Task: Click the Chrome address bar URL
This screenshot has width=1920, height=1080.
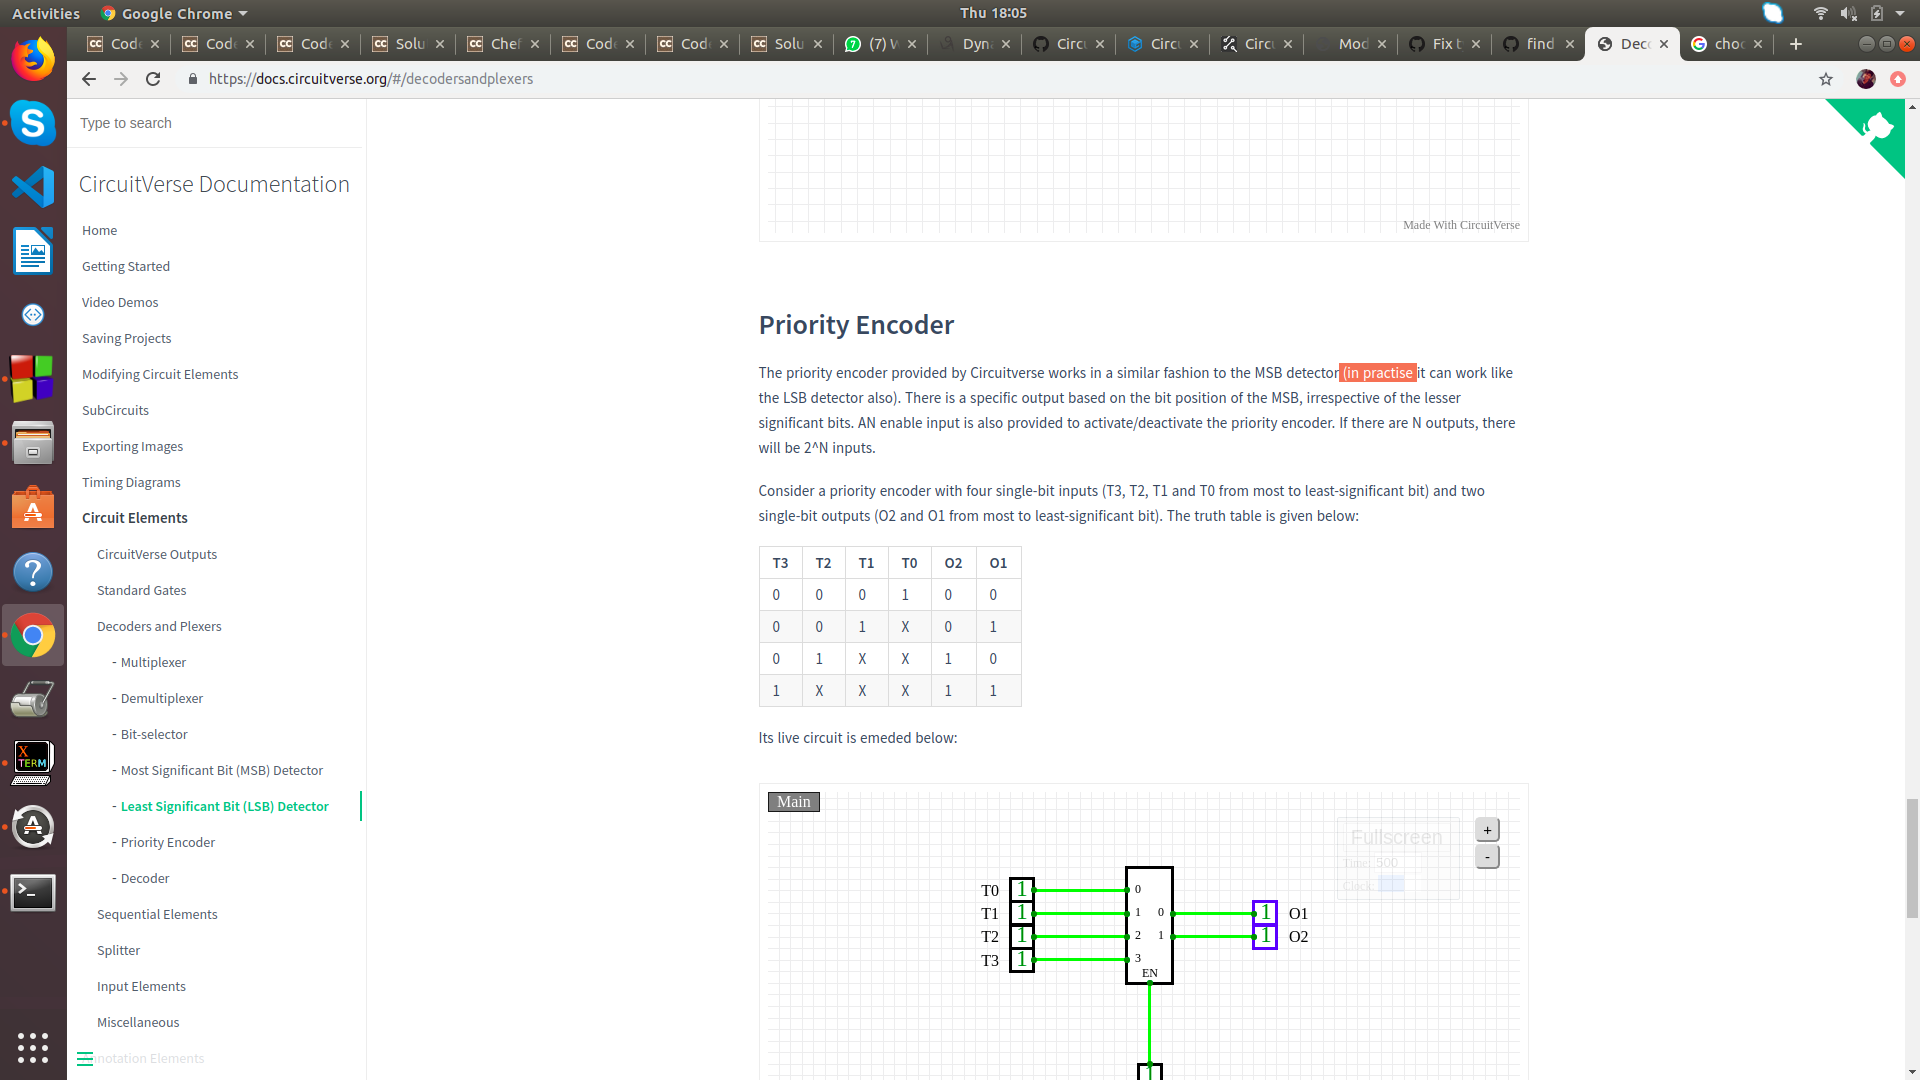Action: pos(371,79)
